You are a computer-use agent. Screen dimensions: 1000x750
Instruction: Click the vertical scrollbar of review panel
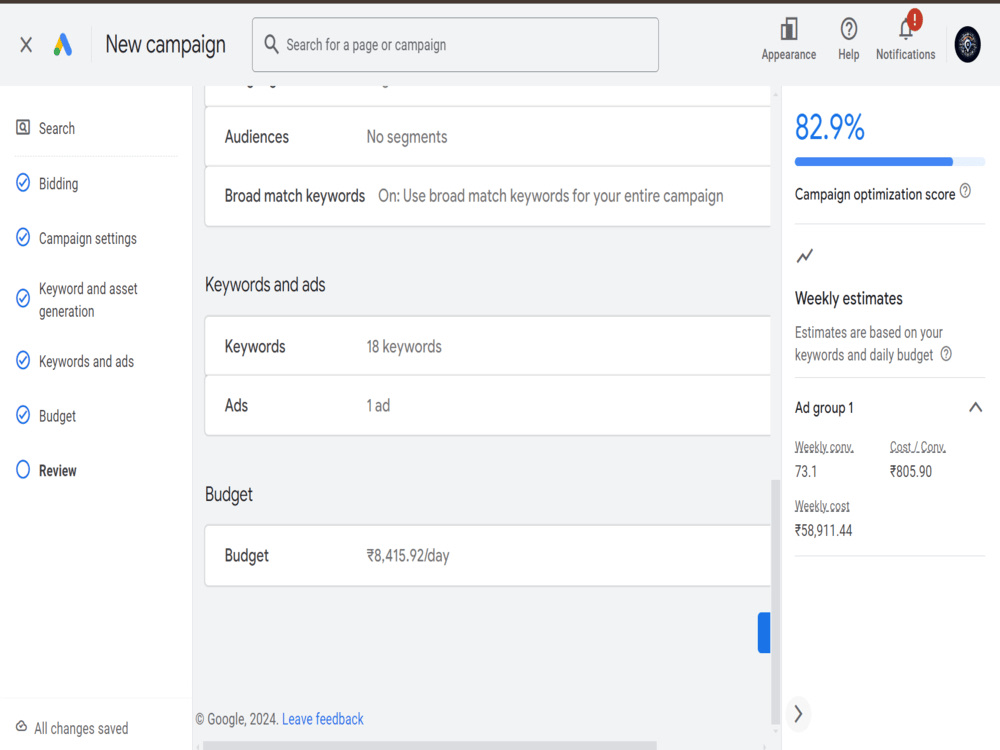click(x=776, y=601)
